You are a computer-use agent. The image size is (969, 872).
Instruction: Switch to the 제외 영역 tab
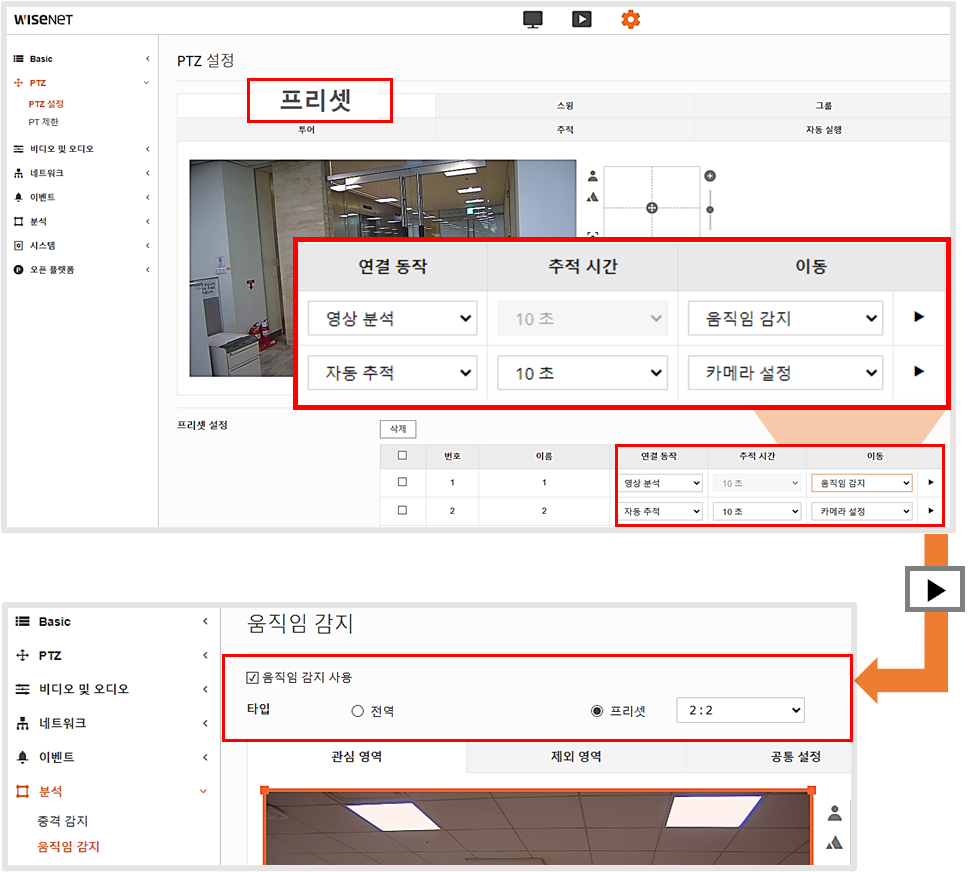point(575,757)
